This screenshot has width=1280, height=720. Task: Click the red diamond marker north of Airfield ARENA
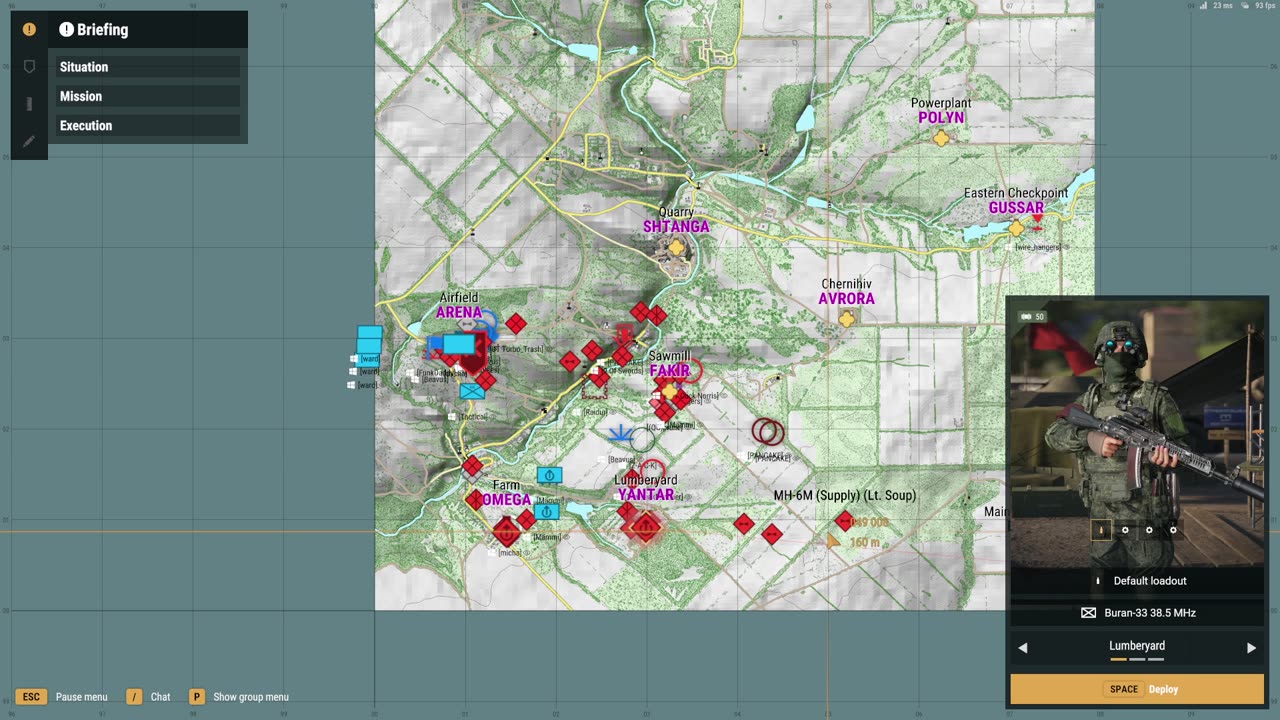[516, 323]
